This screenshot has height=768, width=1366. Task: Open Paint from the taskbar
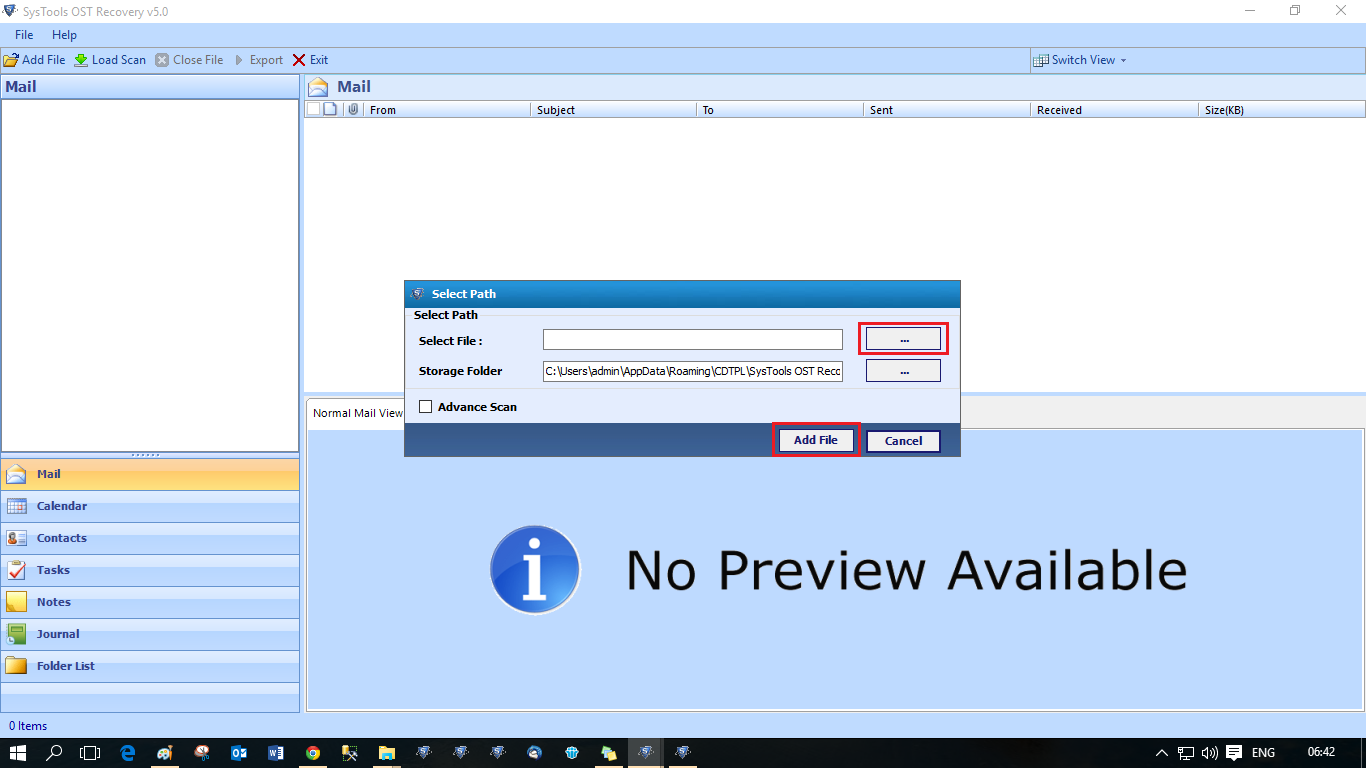[165, 752]
